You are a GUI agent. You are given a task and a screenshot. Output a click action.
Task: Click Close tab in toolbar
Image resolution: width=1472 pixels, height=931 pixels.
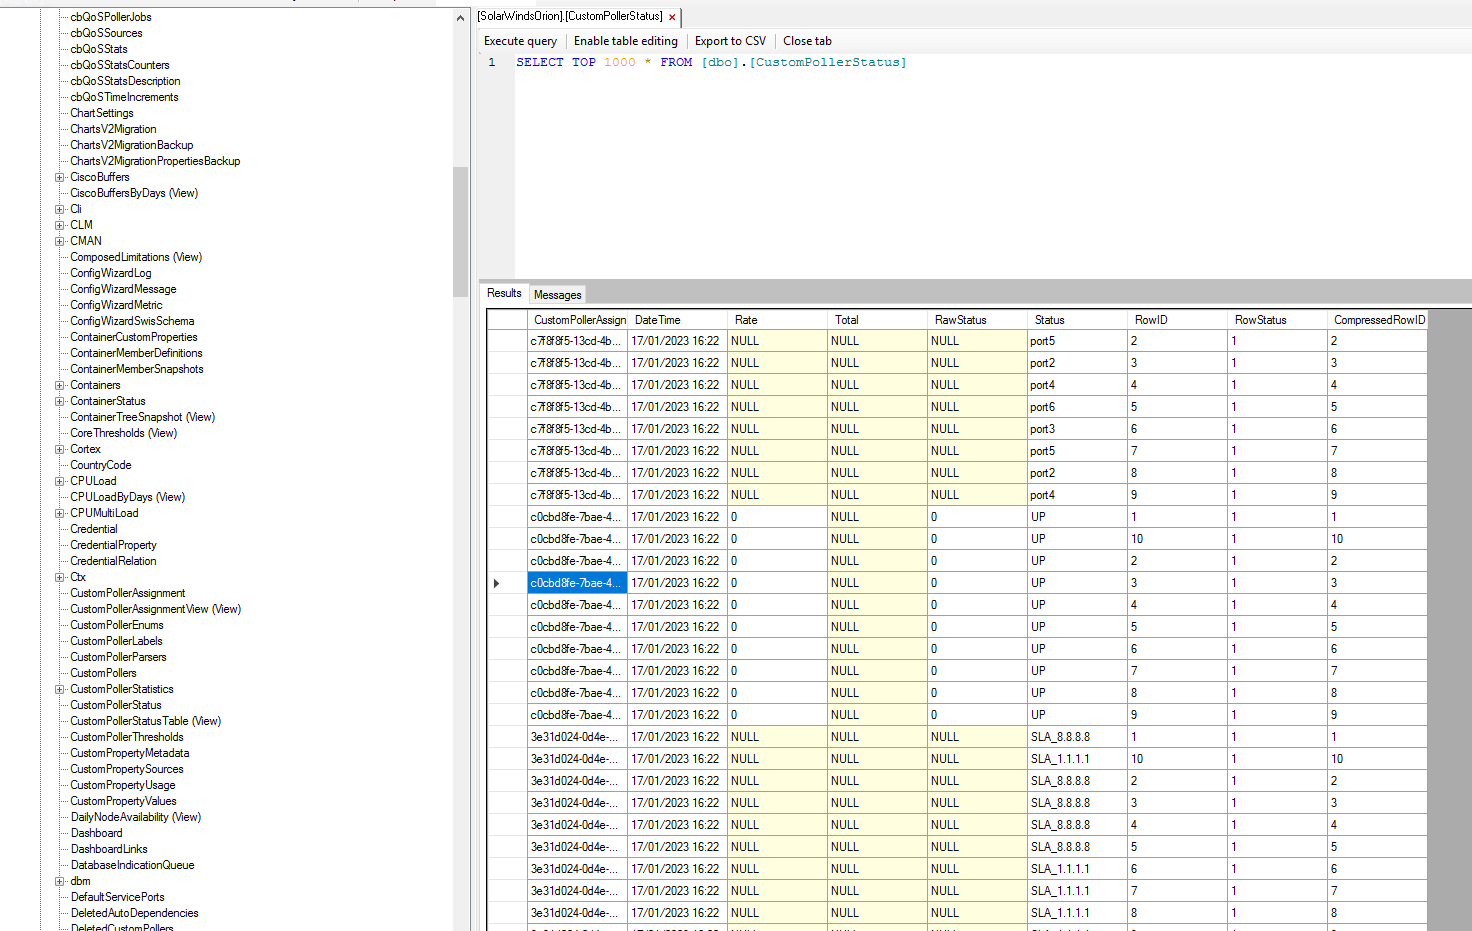click(807, 41)
